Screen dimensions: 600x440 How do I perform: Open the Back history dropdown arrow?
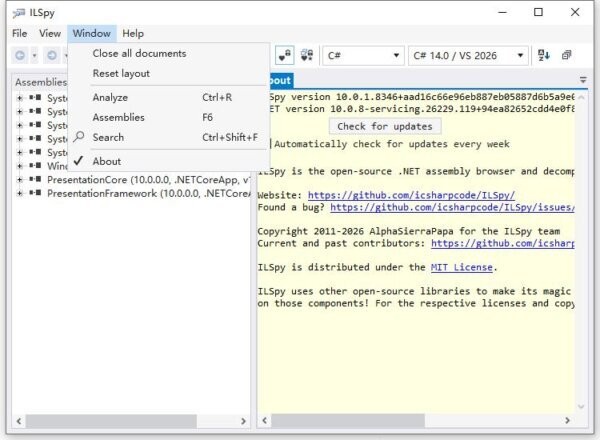pos(34,56)
